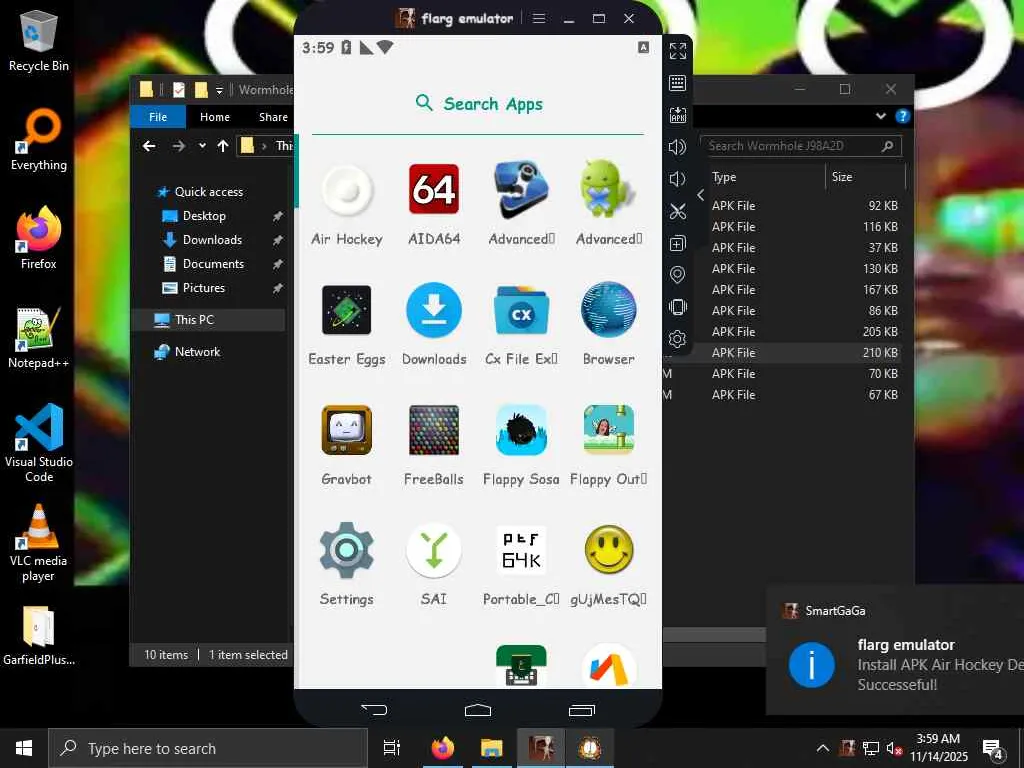Screen dimensions: 1024x768
Task: Open the emulator keyboard mapping icon
Action: click(x=678, y=83)
